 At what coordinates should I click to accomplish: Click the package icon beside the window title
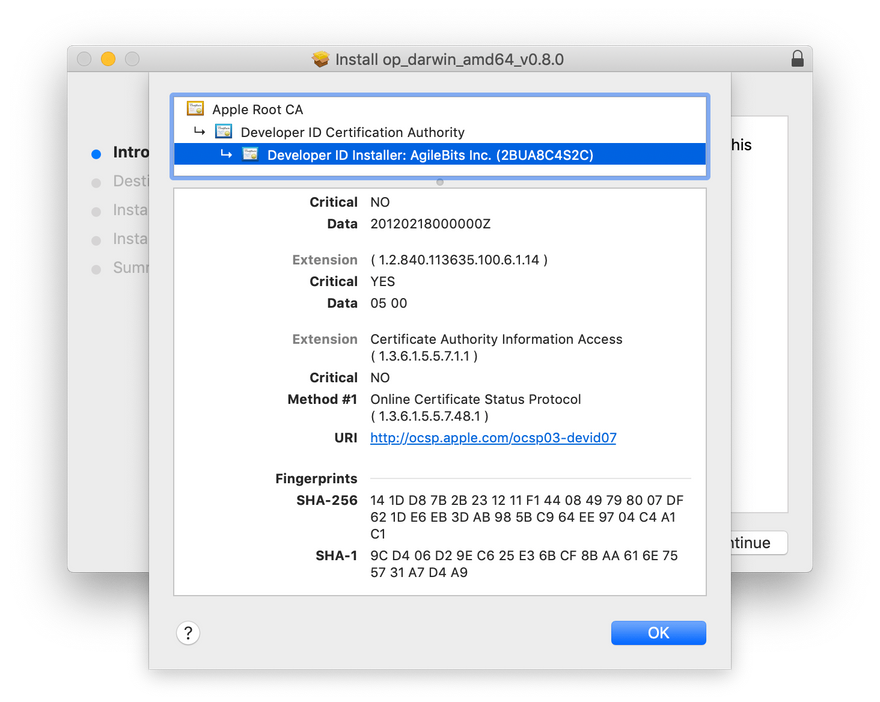tap(321, 59)
